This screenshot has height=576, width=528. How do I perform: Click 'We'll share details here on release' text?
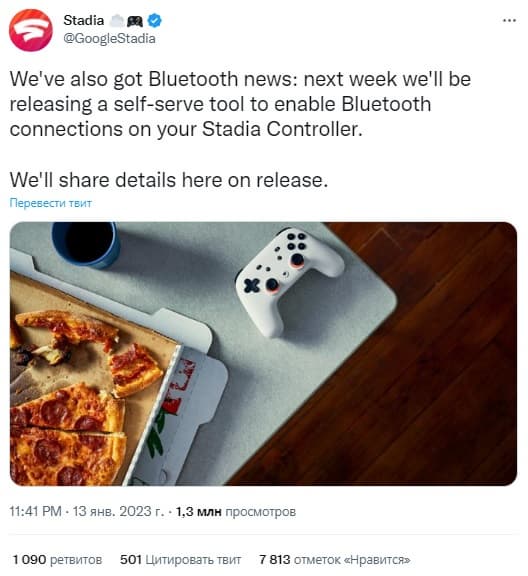[169, 180]
